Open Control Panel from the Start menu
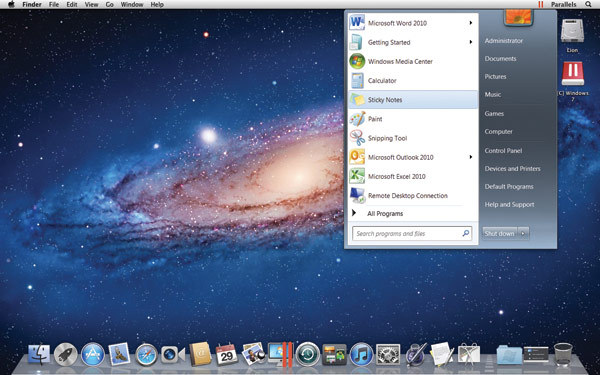This screenshot has width=600, height=375. [503, 151]
